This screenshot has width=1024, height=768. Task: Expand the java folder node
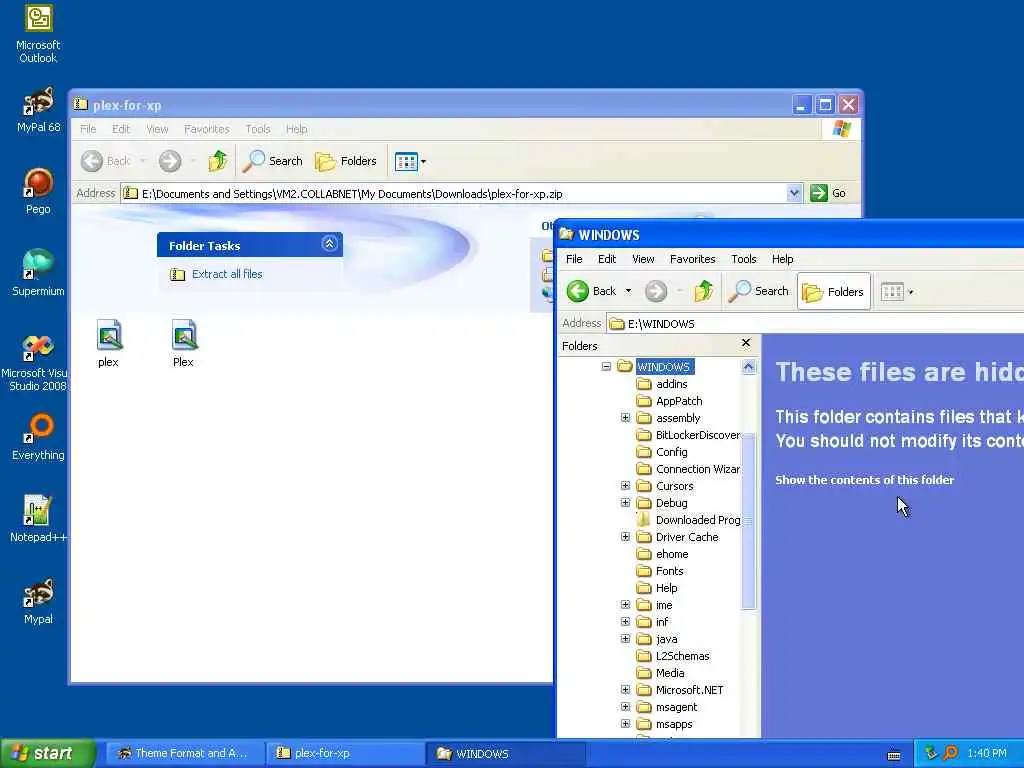pos(625,638)
